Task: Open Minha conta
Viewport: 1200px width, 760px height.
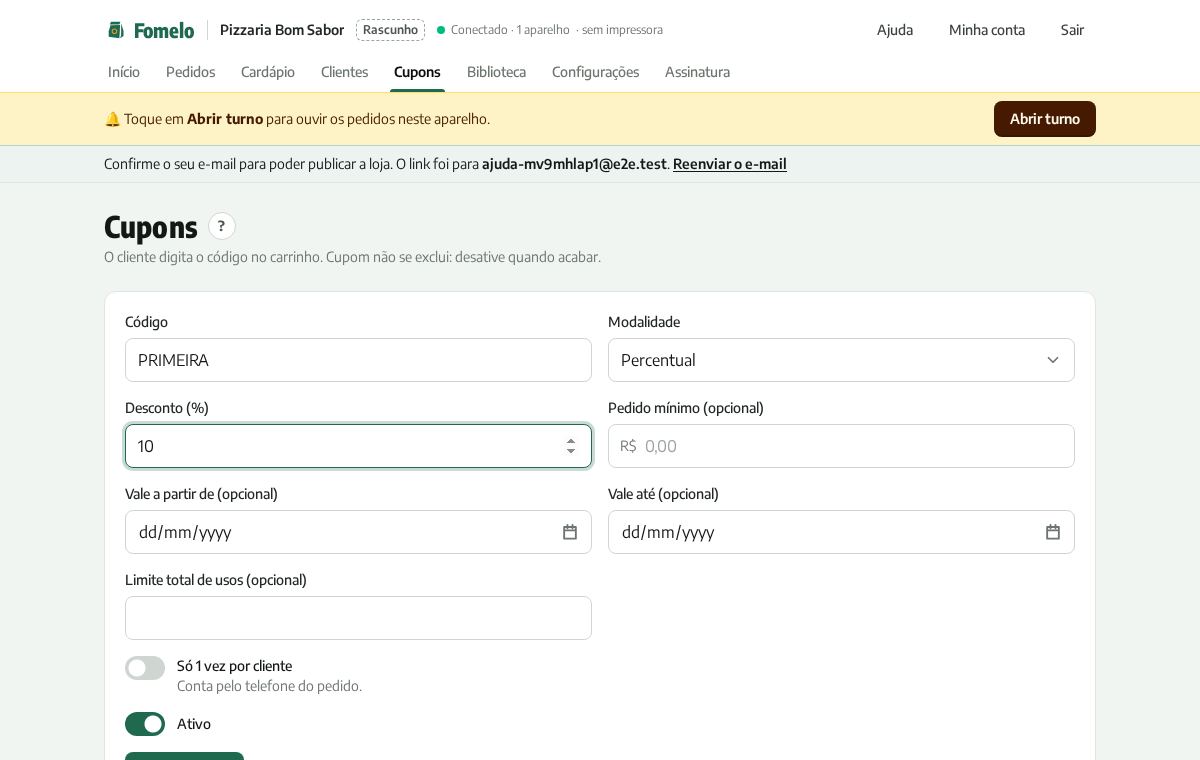Action: (987, 30)
